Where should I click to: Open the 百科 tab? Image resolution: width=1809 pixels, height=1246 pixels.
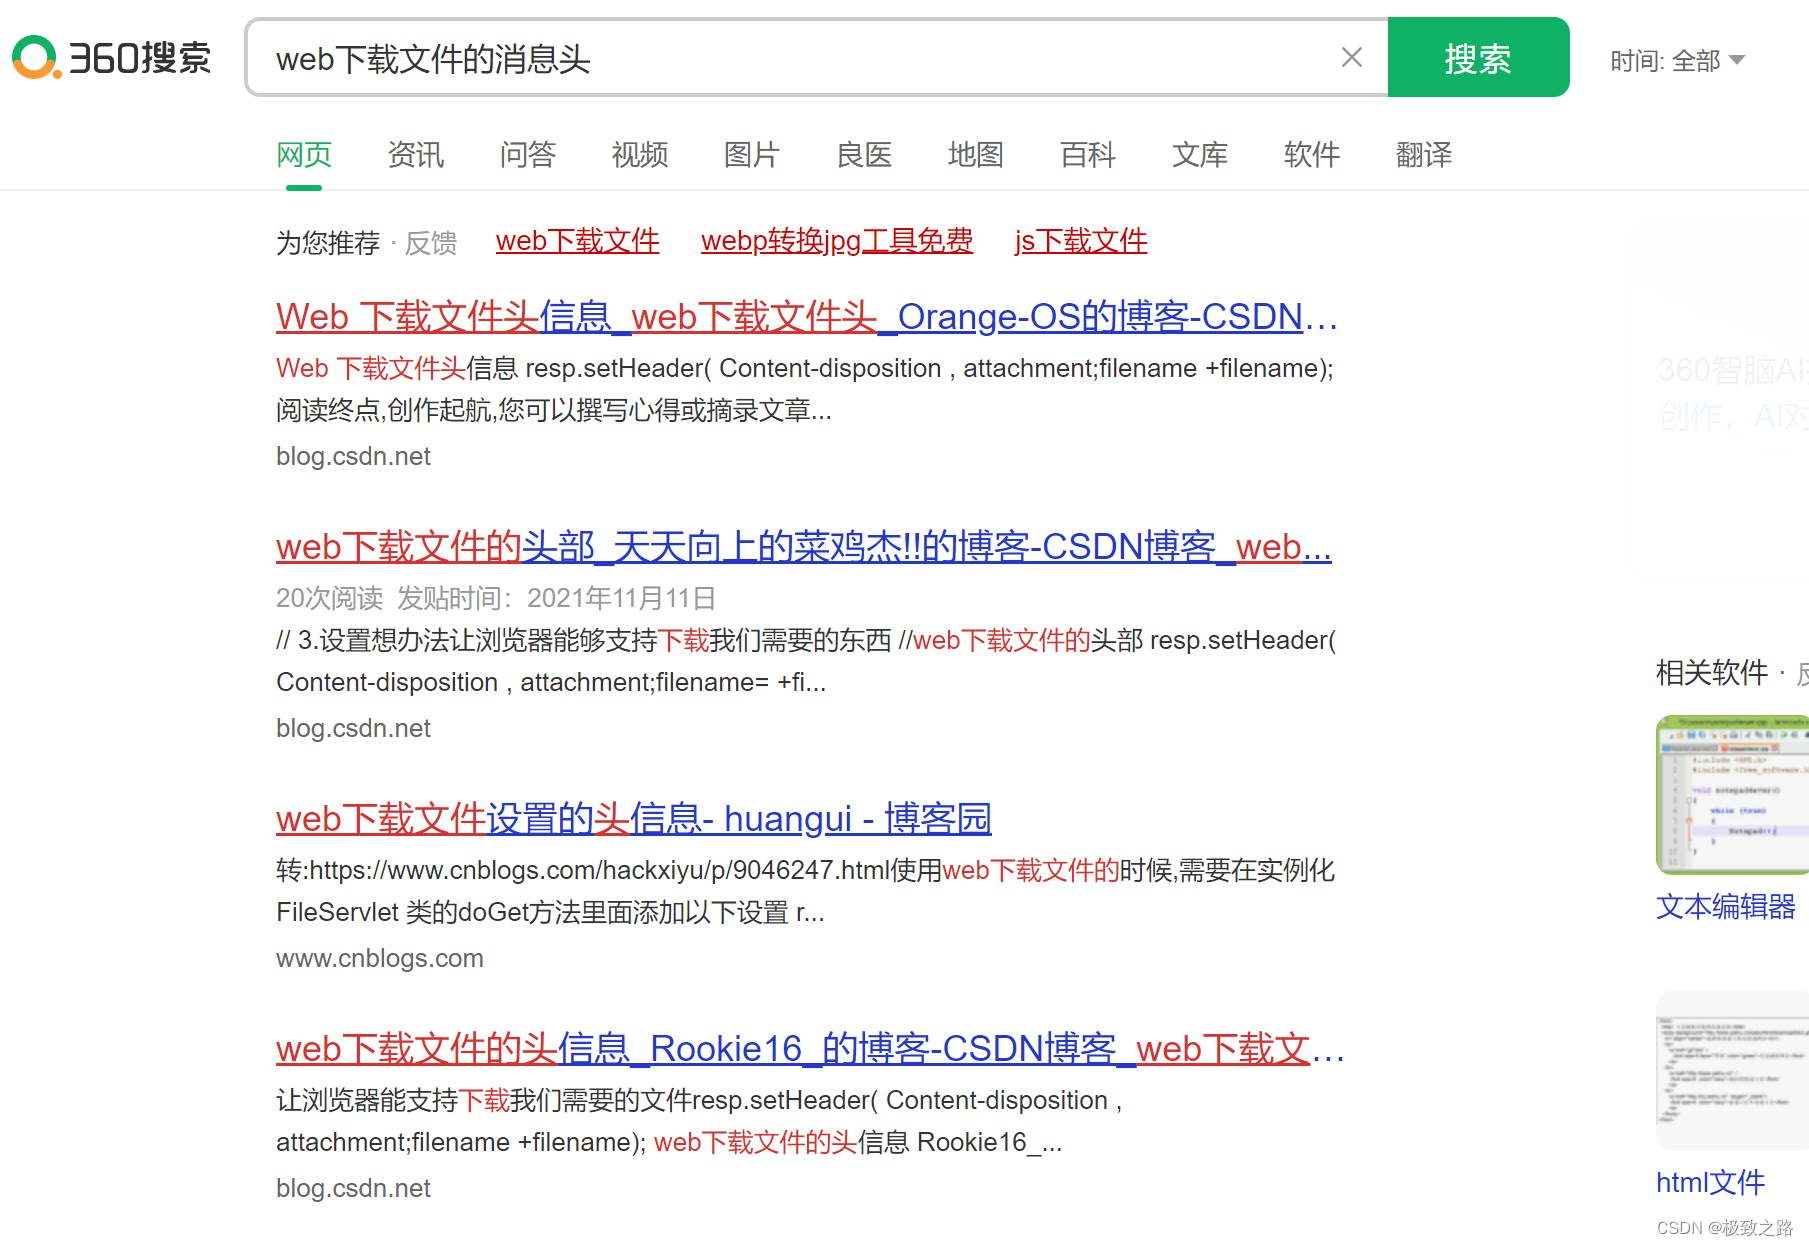coord(1088,155)
